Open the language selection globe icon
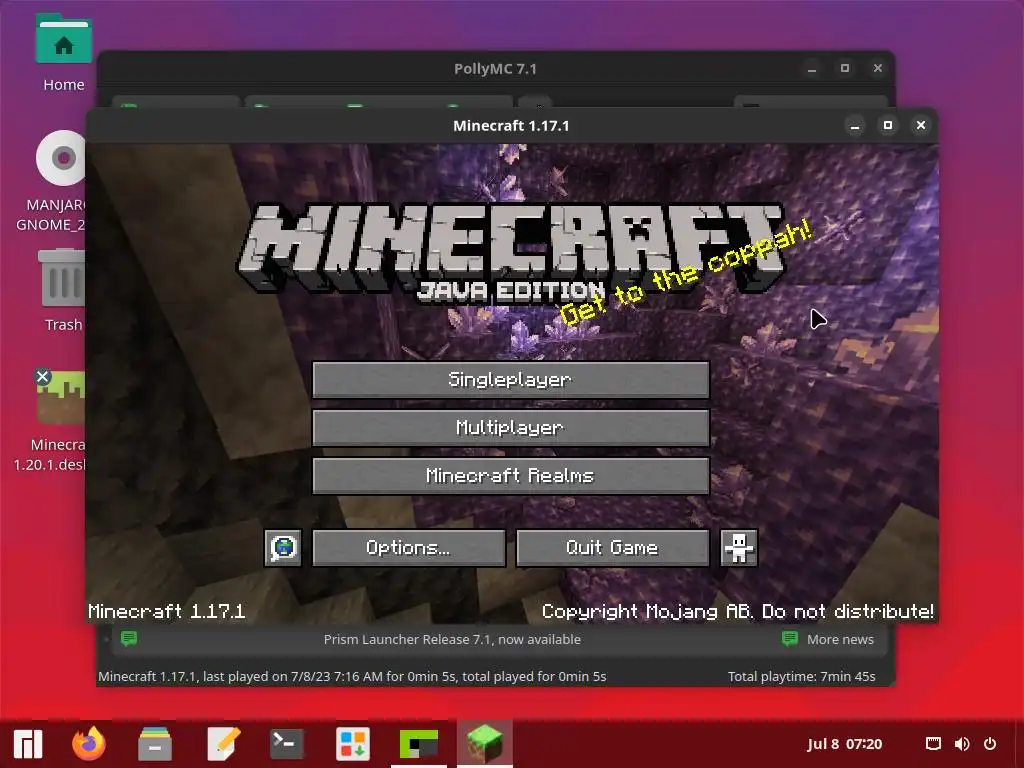Image resolution: width=1024 pixels, height=768 pixels. pyautogui.click(x=283, y=547)
